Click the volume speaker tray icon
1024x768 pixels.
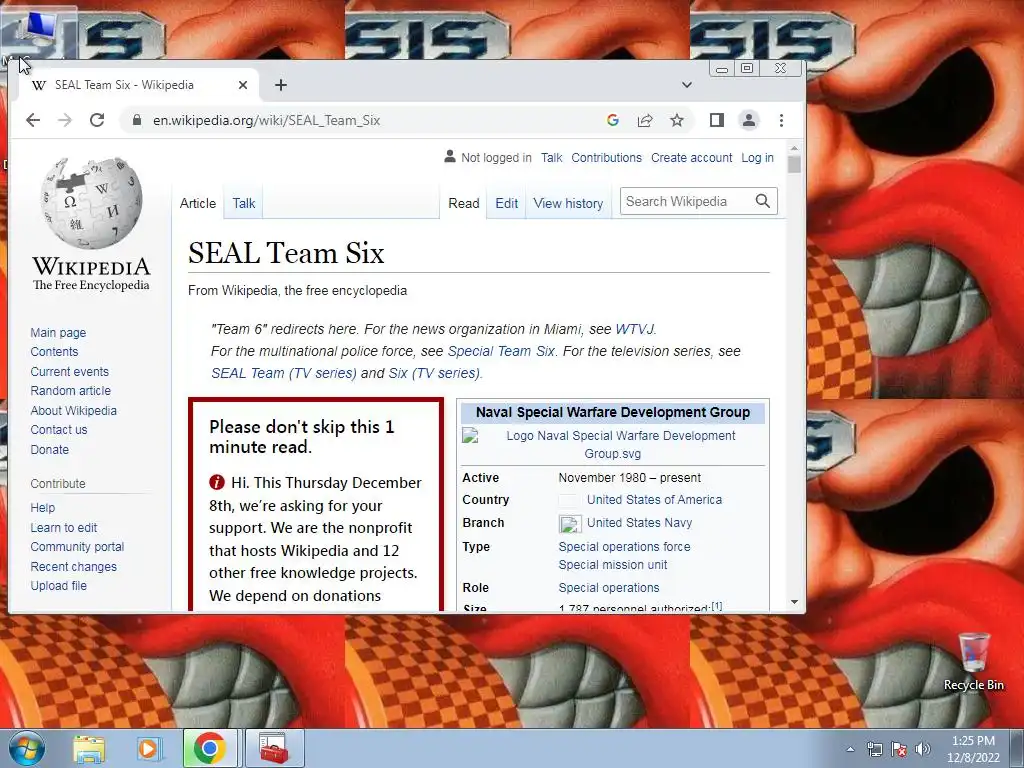coord(923,749)
